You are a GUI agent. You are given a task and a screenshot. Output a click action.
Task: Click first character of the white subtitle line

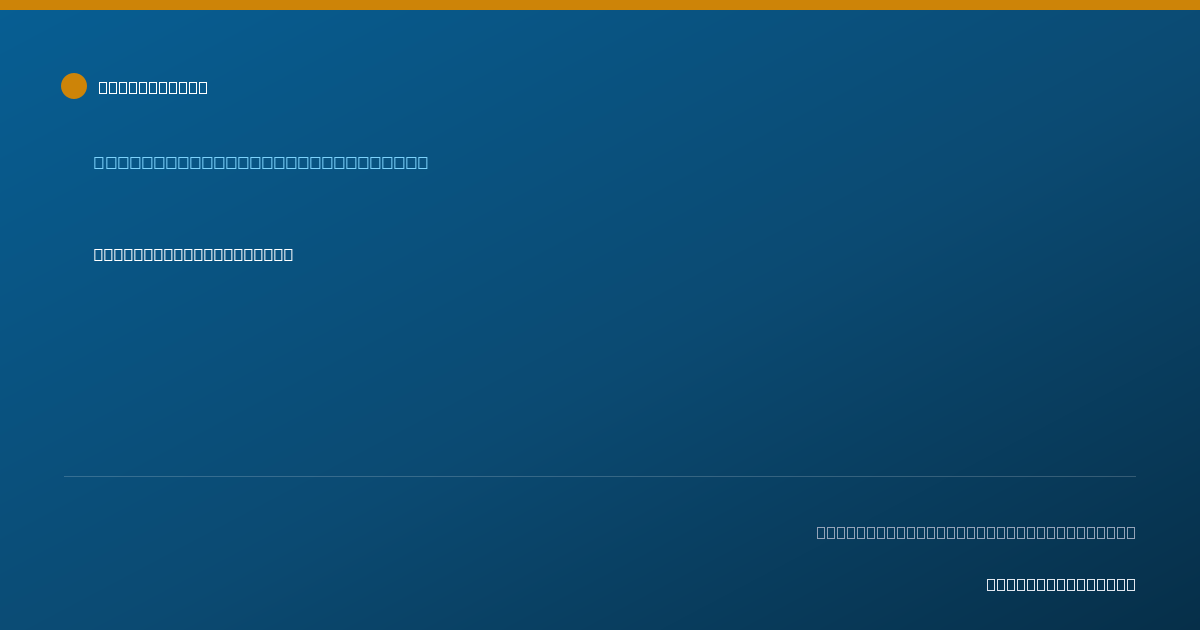(x=98, y=254)
